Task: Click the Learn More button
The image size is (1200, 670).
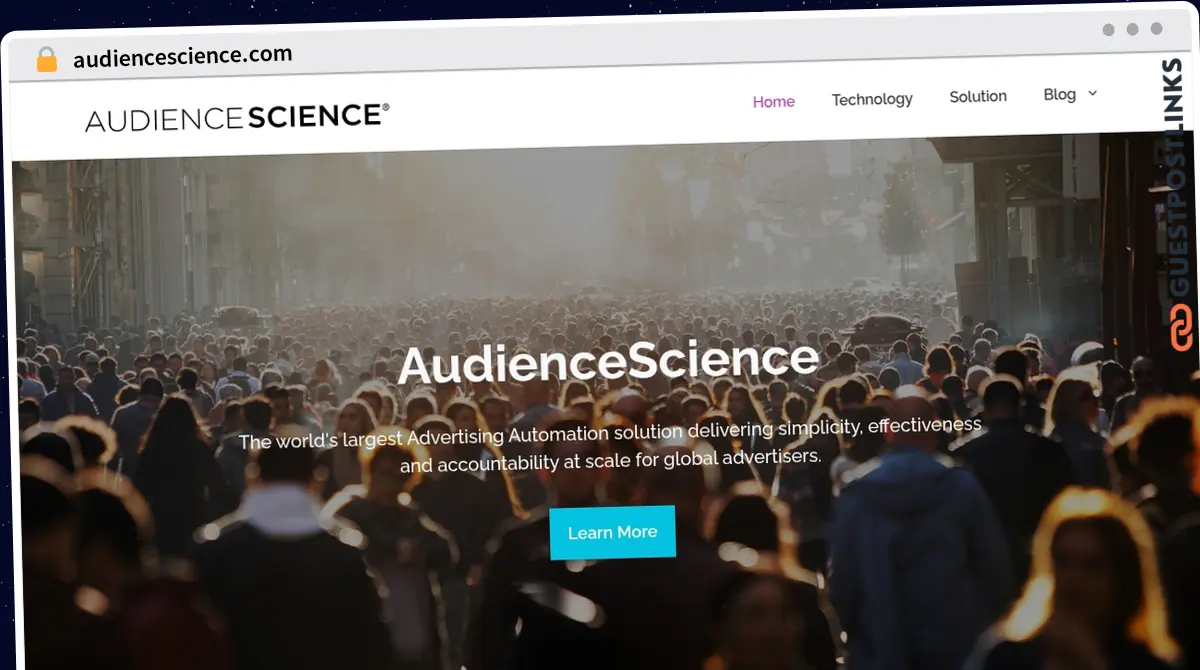Action: tap(612, 532)
